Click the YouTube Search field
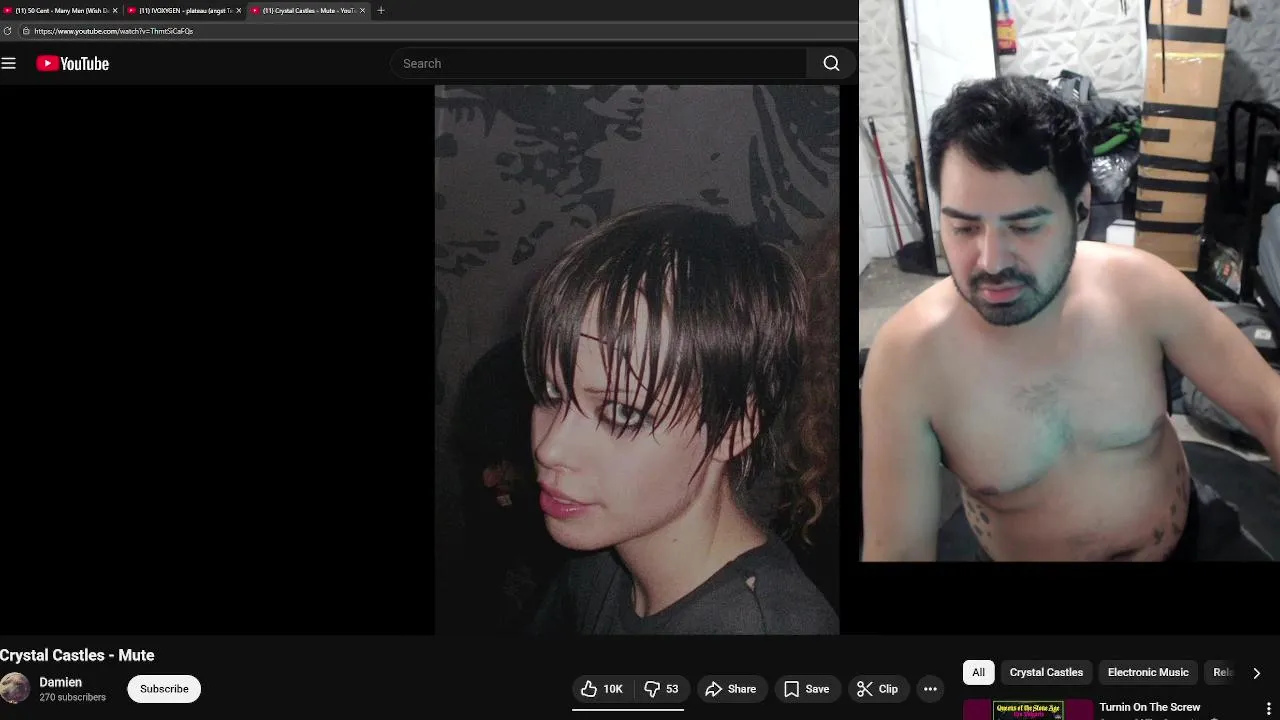The width and height of the screenshot is (1280, 720). point(598,64)
